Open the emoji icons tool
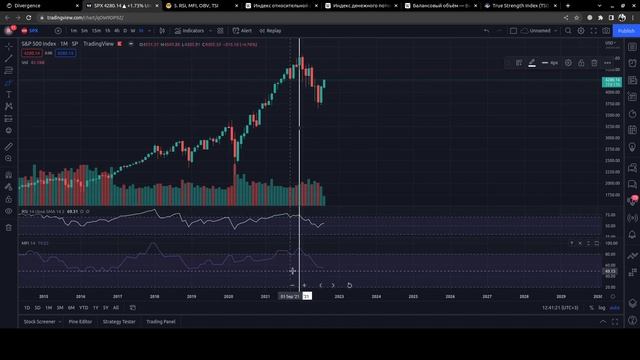Image resolution: width=640 pixels, height=360 pixels. point(9,131)
